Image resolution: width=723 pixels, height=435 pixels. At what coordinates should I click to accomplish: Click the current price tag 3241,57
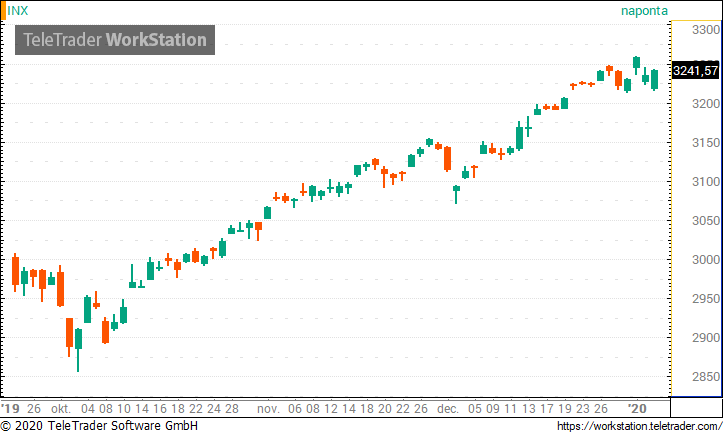pos(695,71)
